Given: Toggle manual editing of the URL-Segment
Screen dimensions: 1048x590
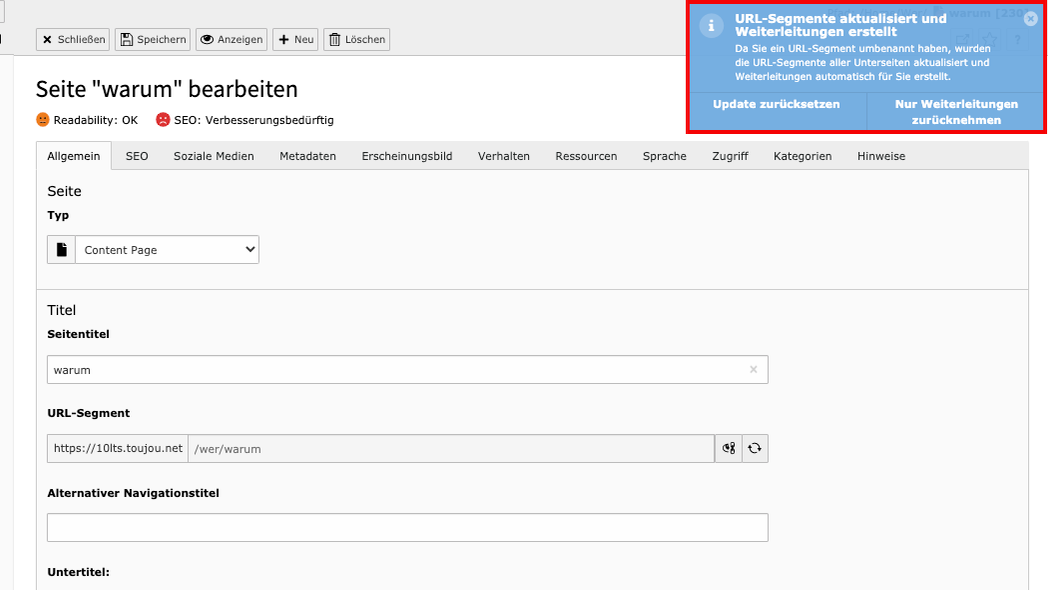Looking at the screenshot, I should click(728, 449).
